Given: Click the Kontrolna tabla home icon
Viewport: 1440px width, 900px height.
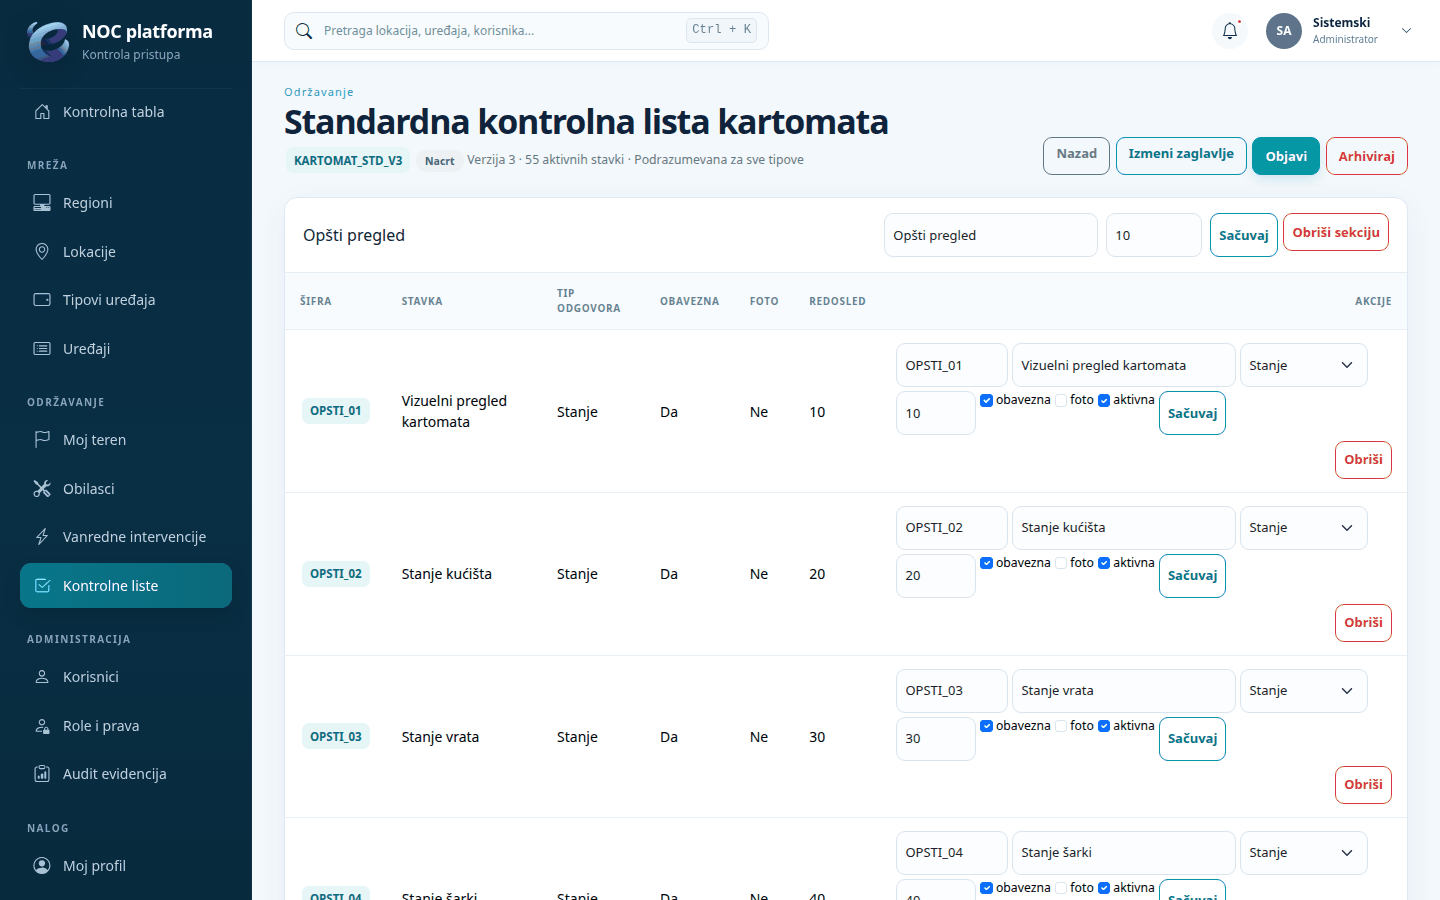Looking at the screenshot, I should pos(42,112).
